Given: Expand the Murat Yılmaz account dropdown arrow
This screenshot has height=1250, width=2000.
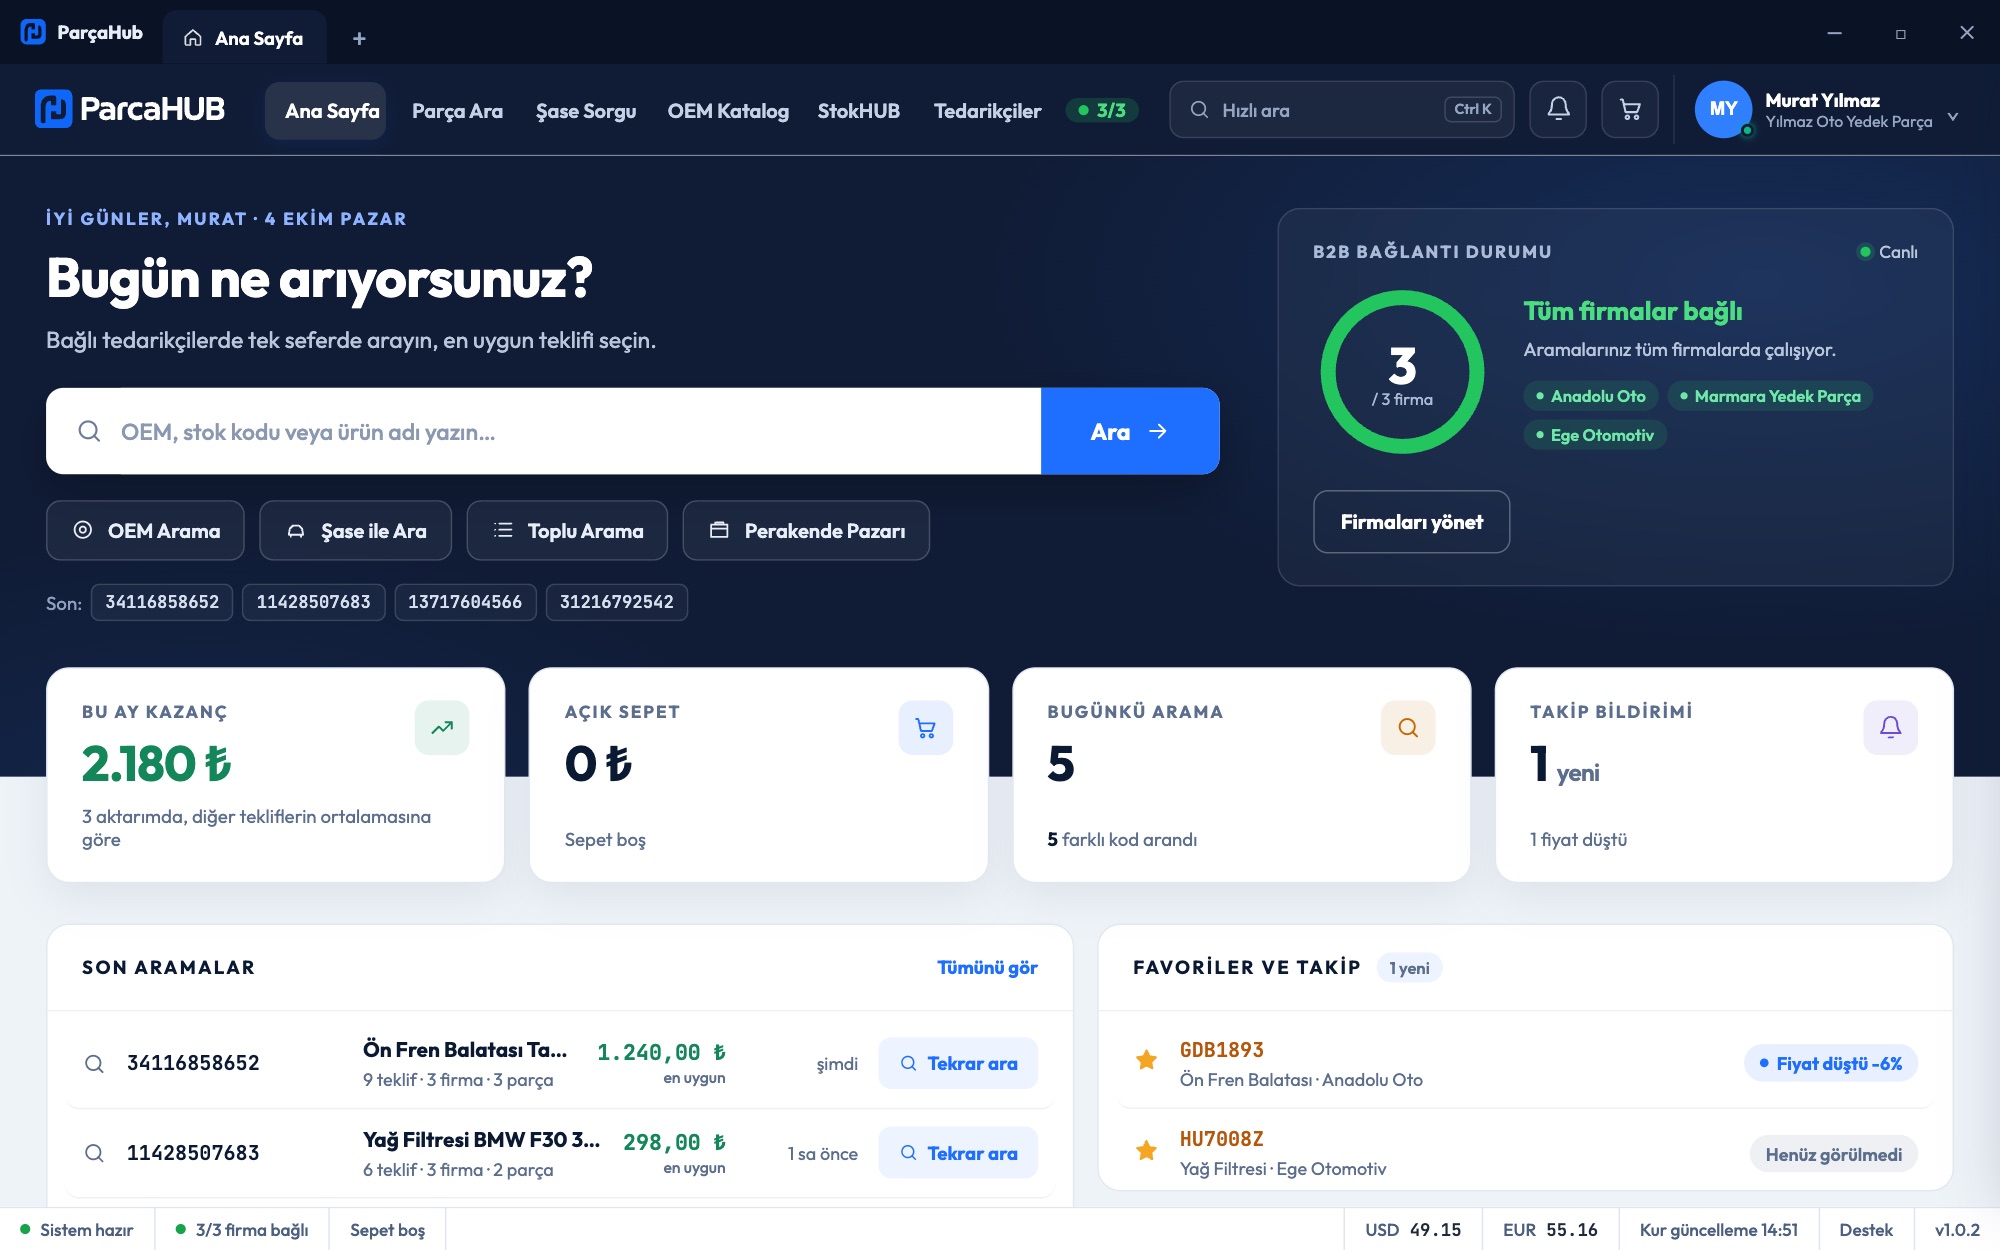Looking at the screenshot, I should (x=1953, y=117).
